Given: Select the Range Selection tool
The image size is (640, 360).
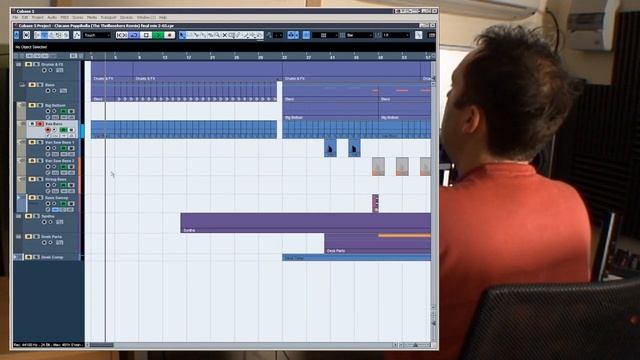Looking at the screenshot, I should (189, 35).
